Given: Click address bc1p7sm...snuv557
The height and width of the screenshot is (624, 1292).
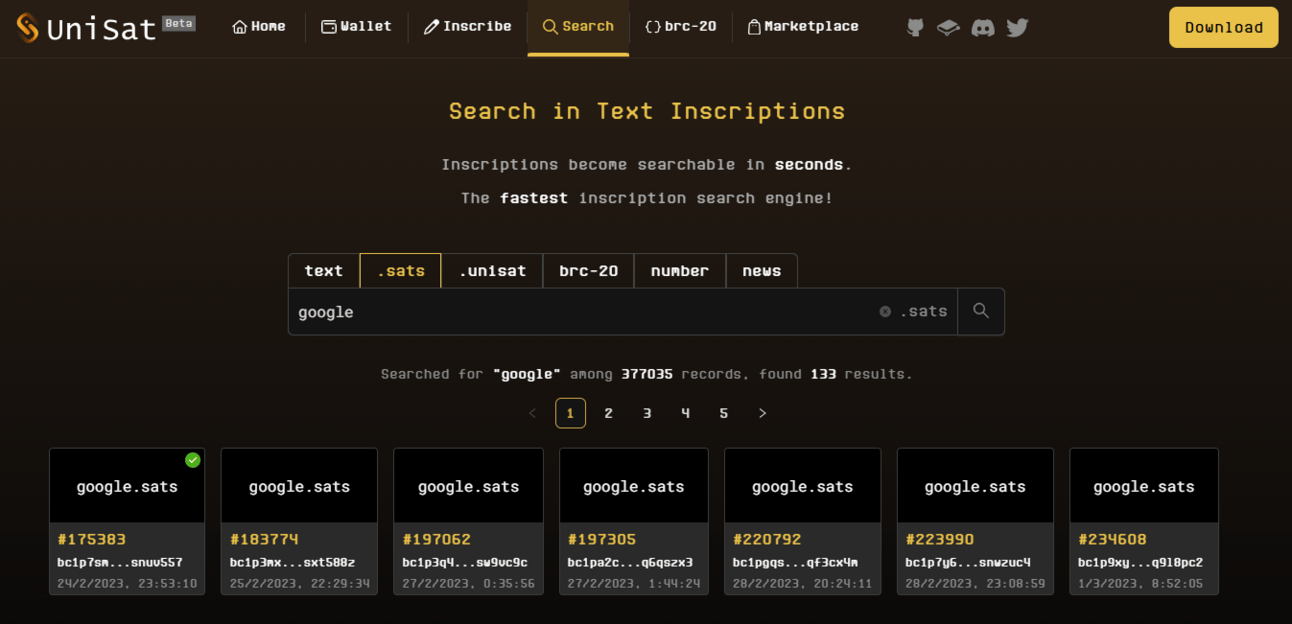Looking at the screenshot, I should pos(120,563).
